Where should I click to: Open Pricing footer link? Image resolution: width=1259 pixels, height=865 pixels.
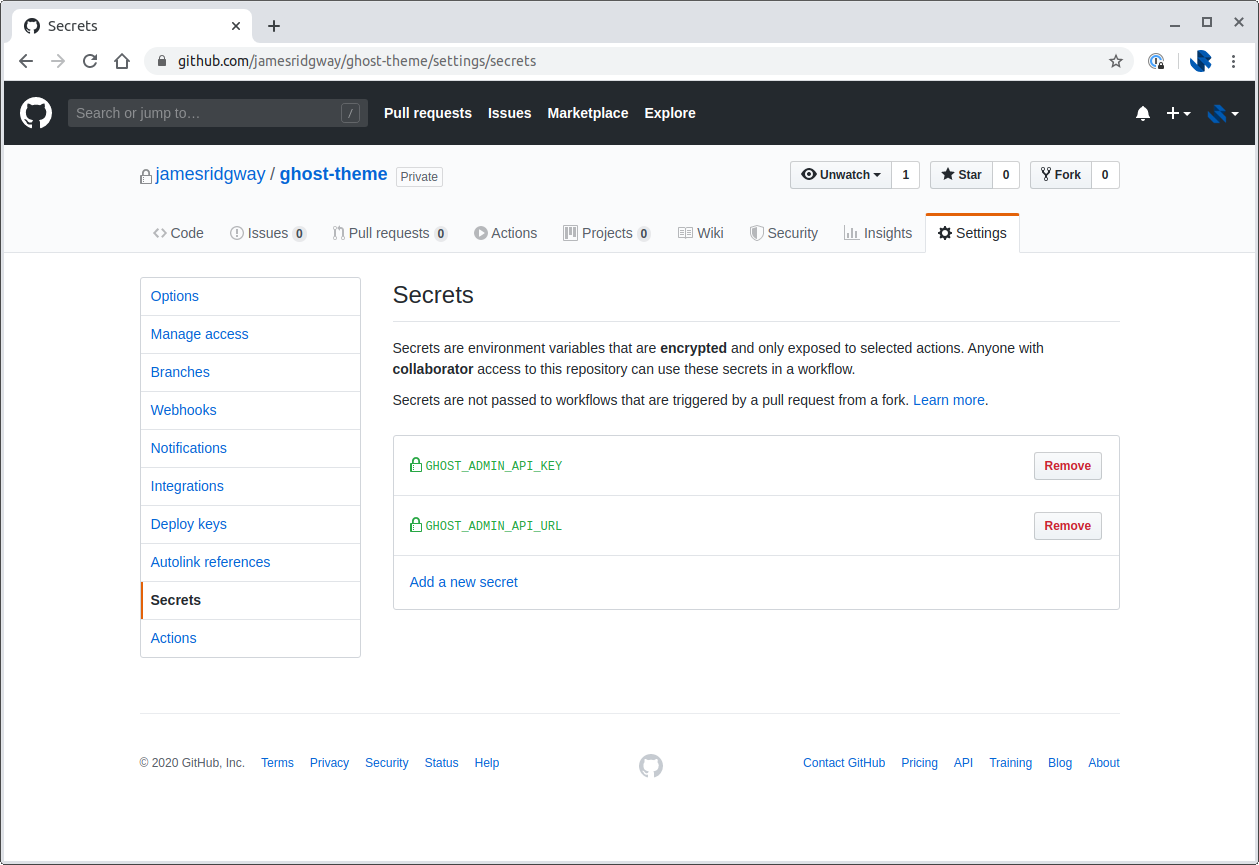[919, 763]
